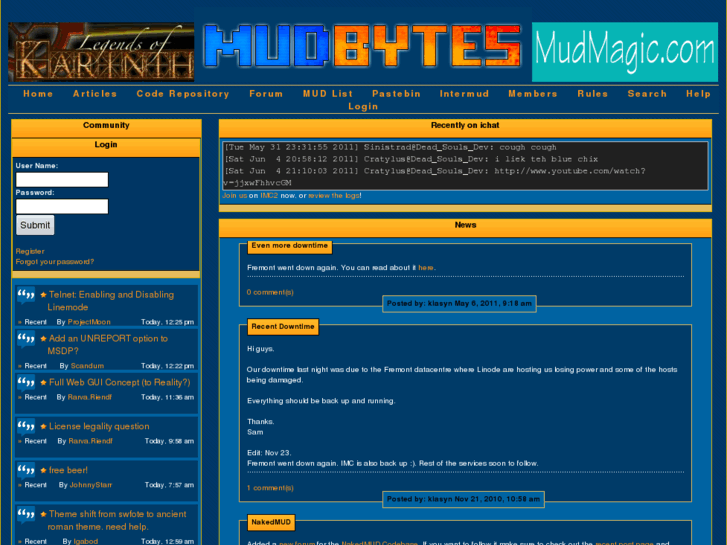Open the Pastebin menu item
This screenshot has width=727, height=545.
coord(396,94)
